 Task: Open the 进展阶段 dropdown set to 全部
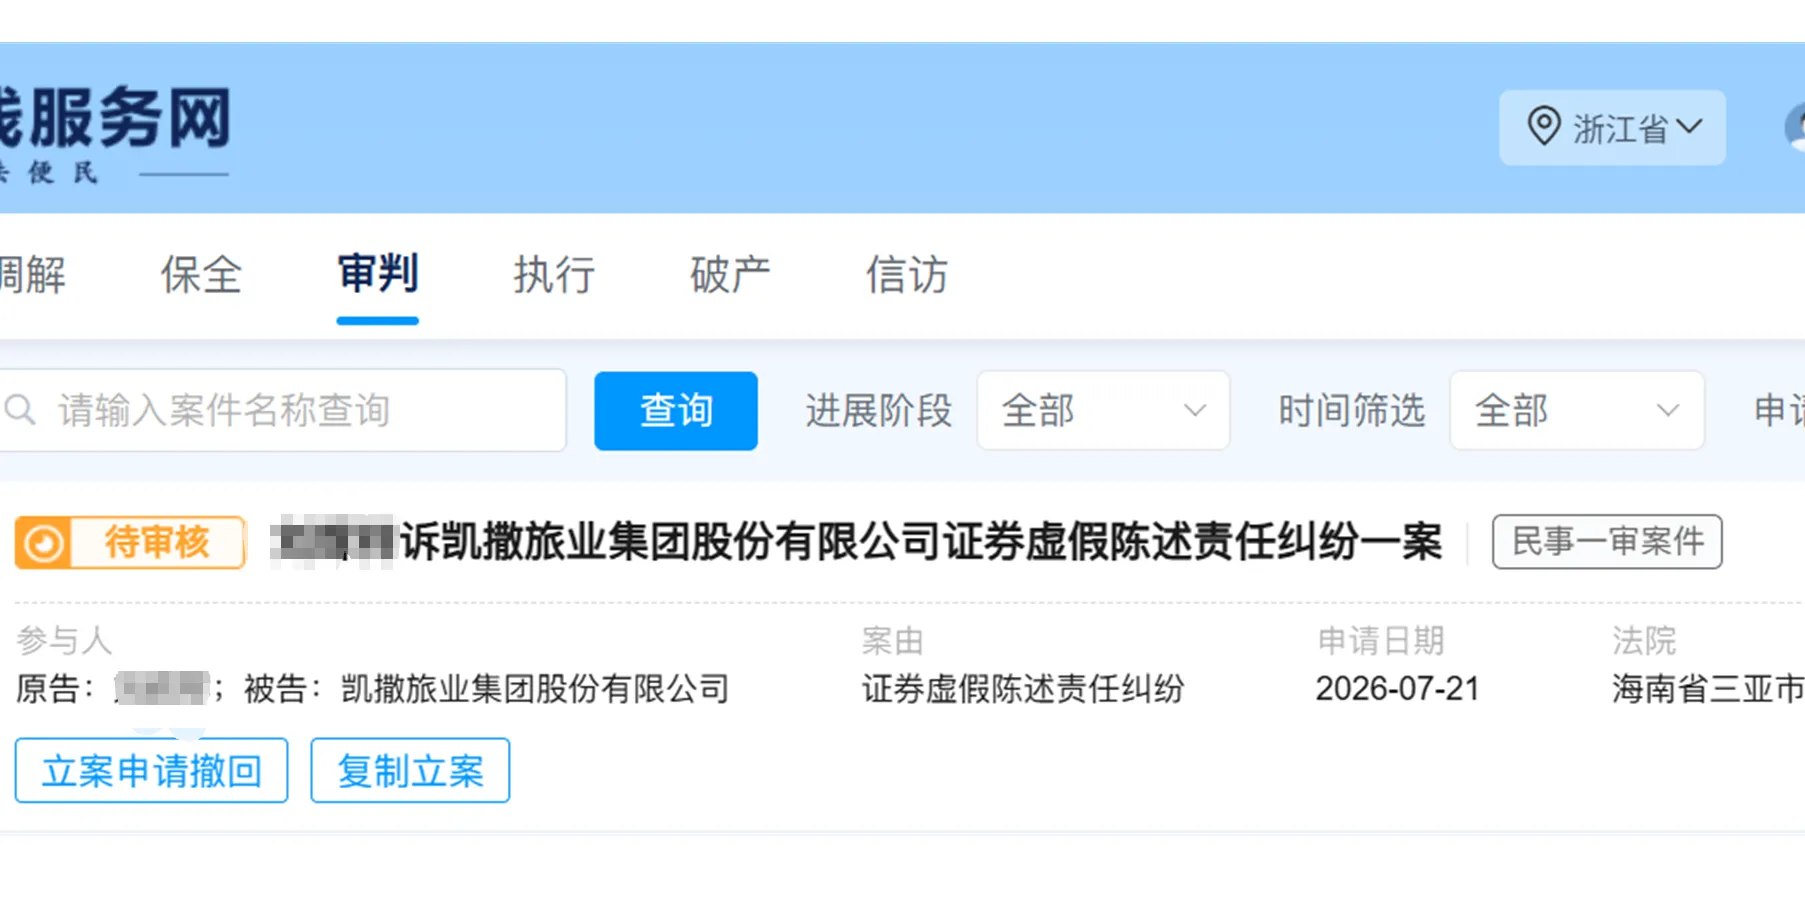1103,410
